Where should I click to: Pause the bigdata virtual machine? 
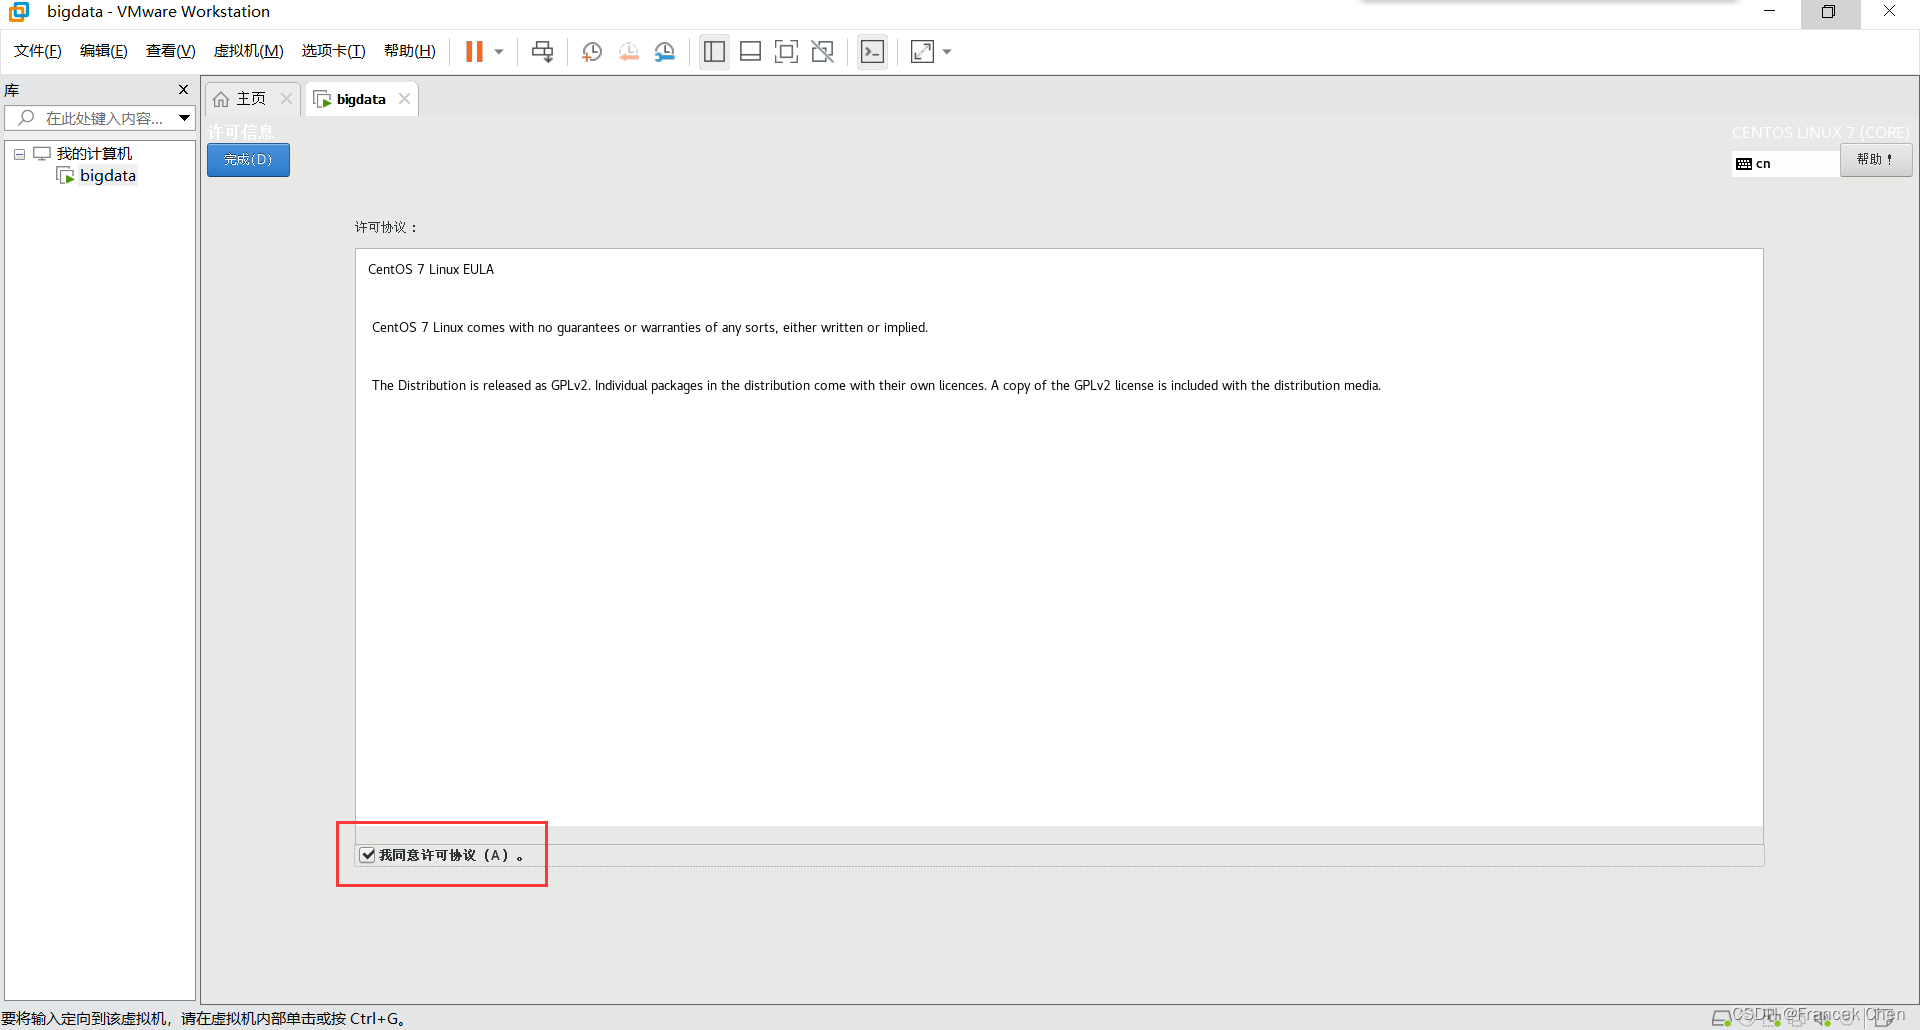474,51
